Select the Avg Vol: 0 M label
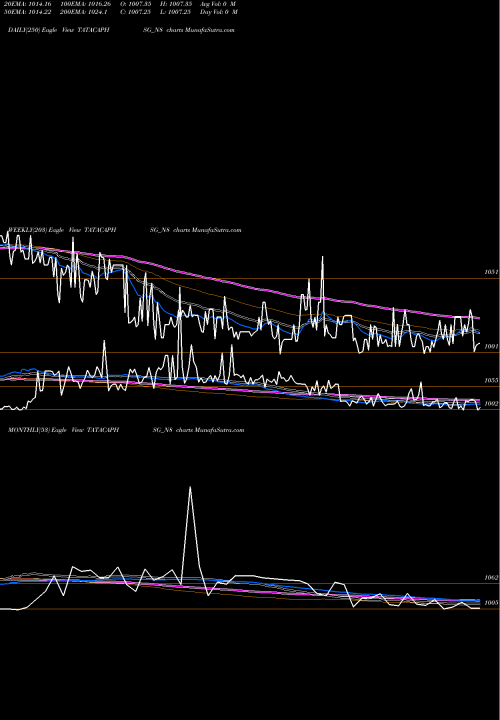 click(218, 4)
